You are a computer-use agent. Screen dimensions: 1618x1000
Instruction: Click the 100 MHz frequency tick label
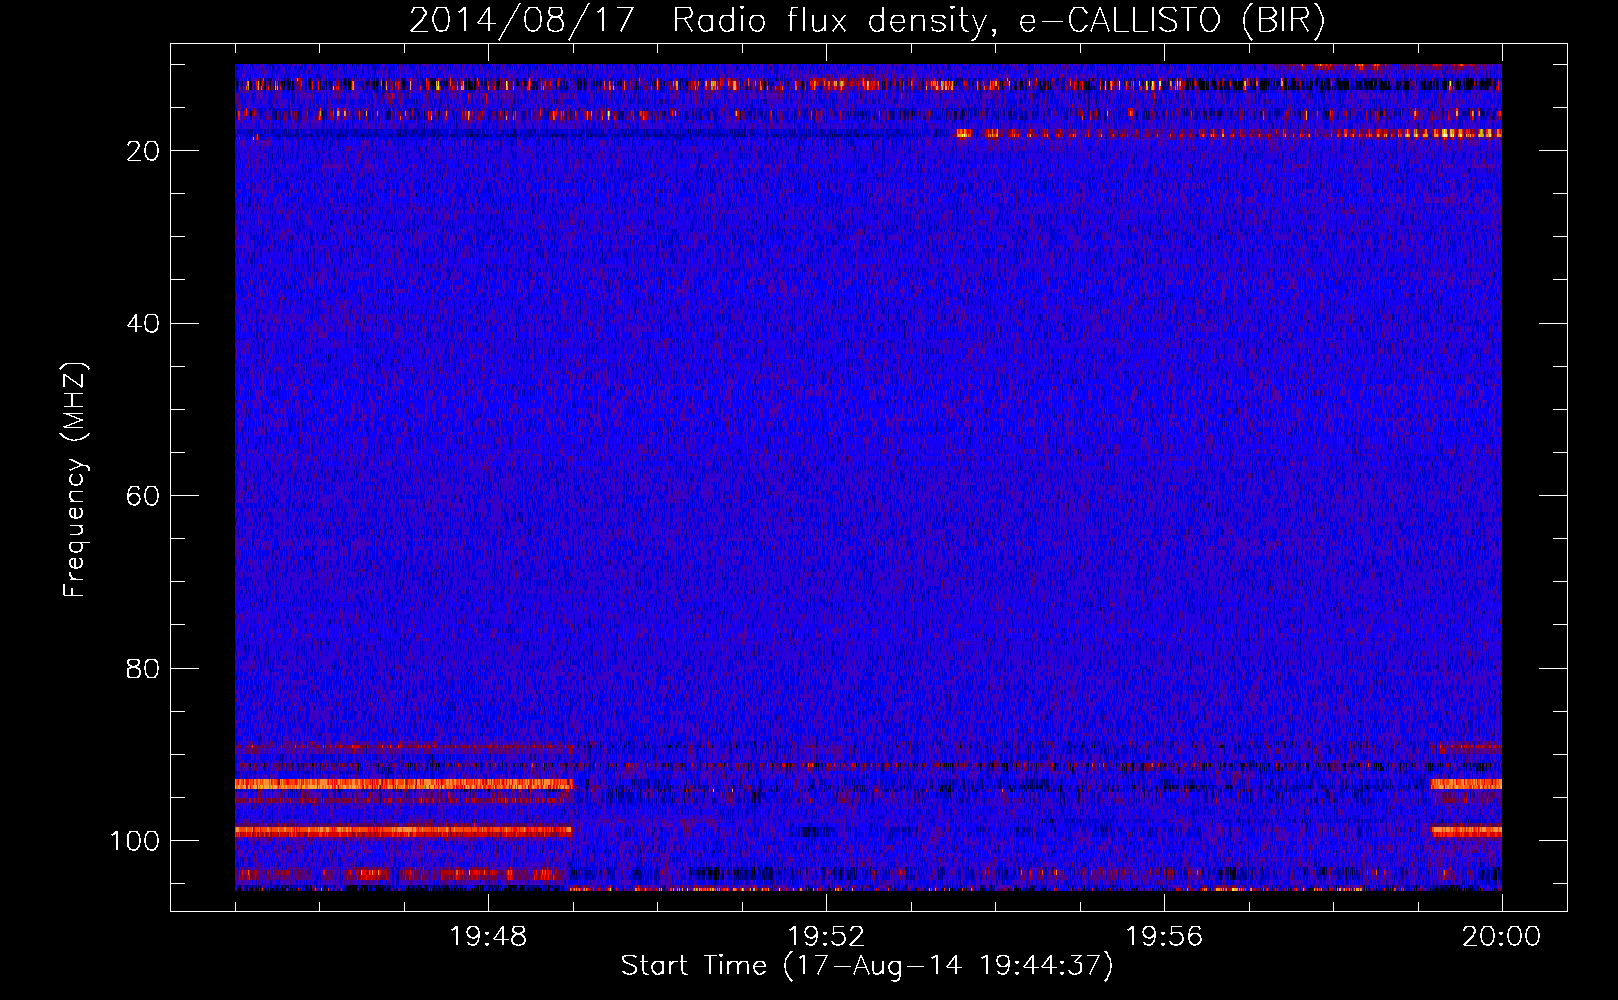(x=135, y=841)
